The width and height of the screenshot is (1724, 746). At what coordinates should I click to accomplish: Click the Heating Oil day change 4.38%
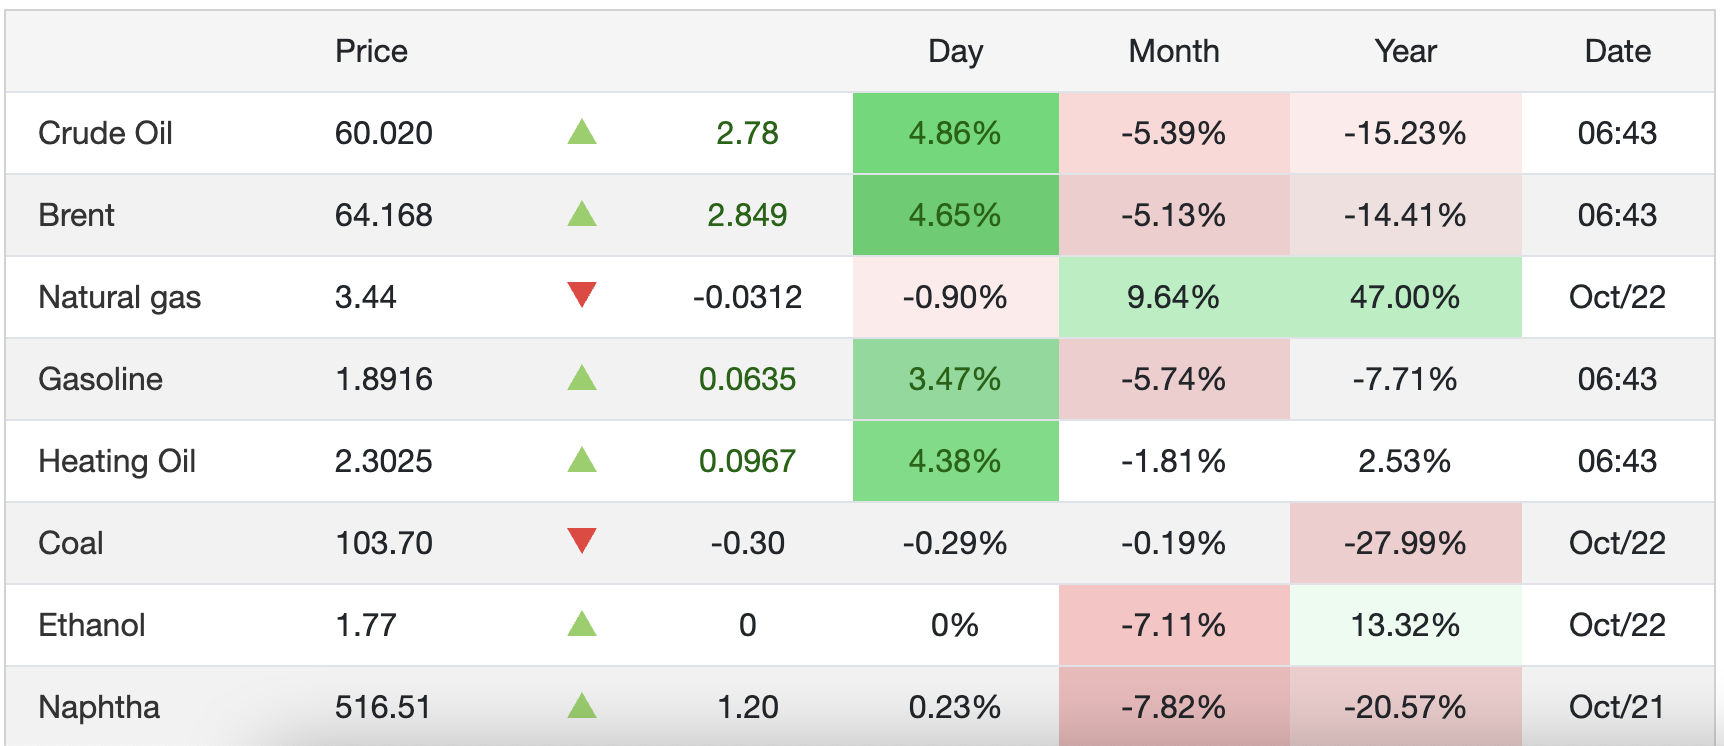click(955, 461)
